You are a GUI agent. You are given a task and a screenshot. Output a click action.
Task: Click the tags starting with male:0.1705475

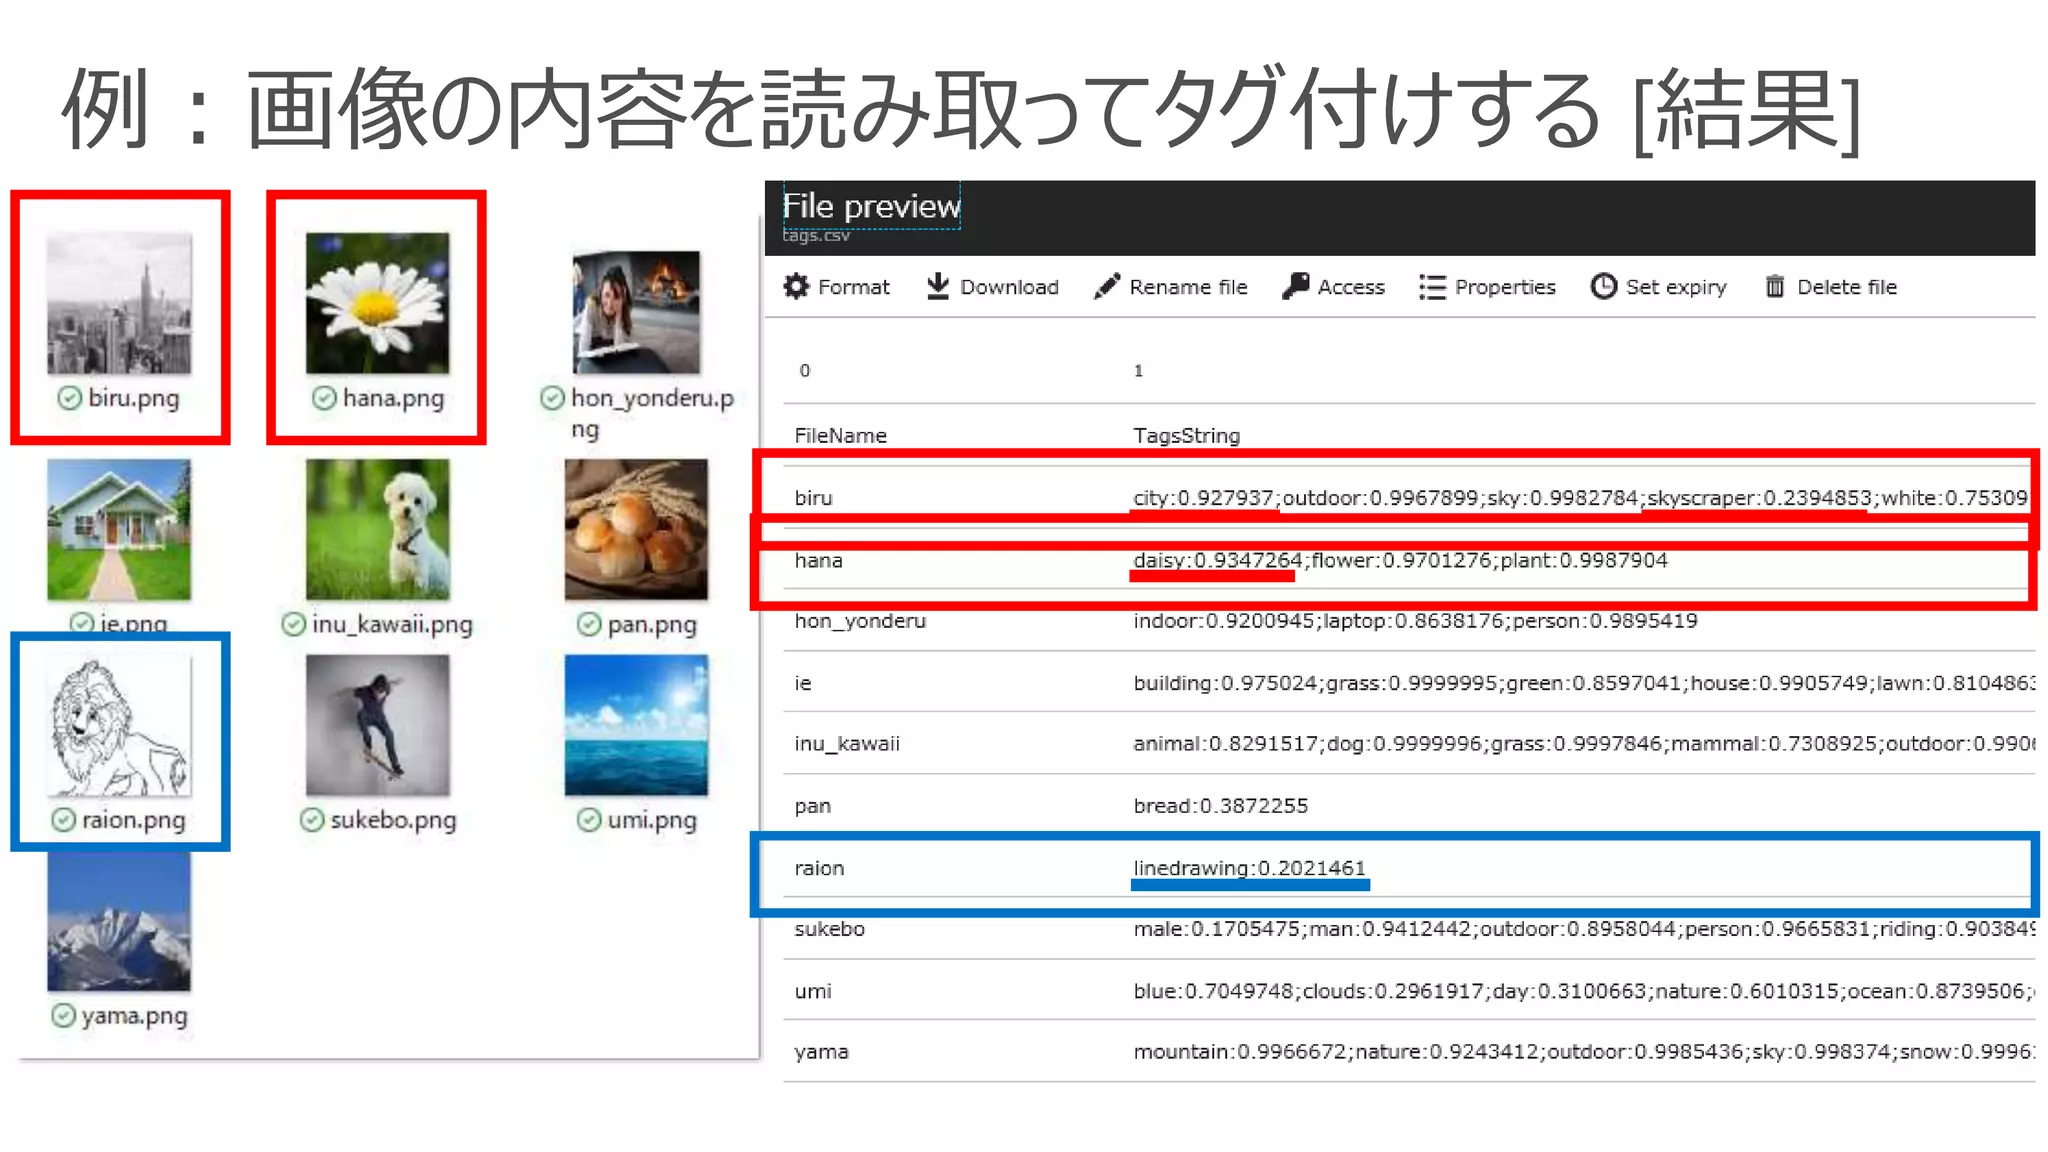point(1584,929)
